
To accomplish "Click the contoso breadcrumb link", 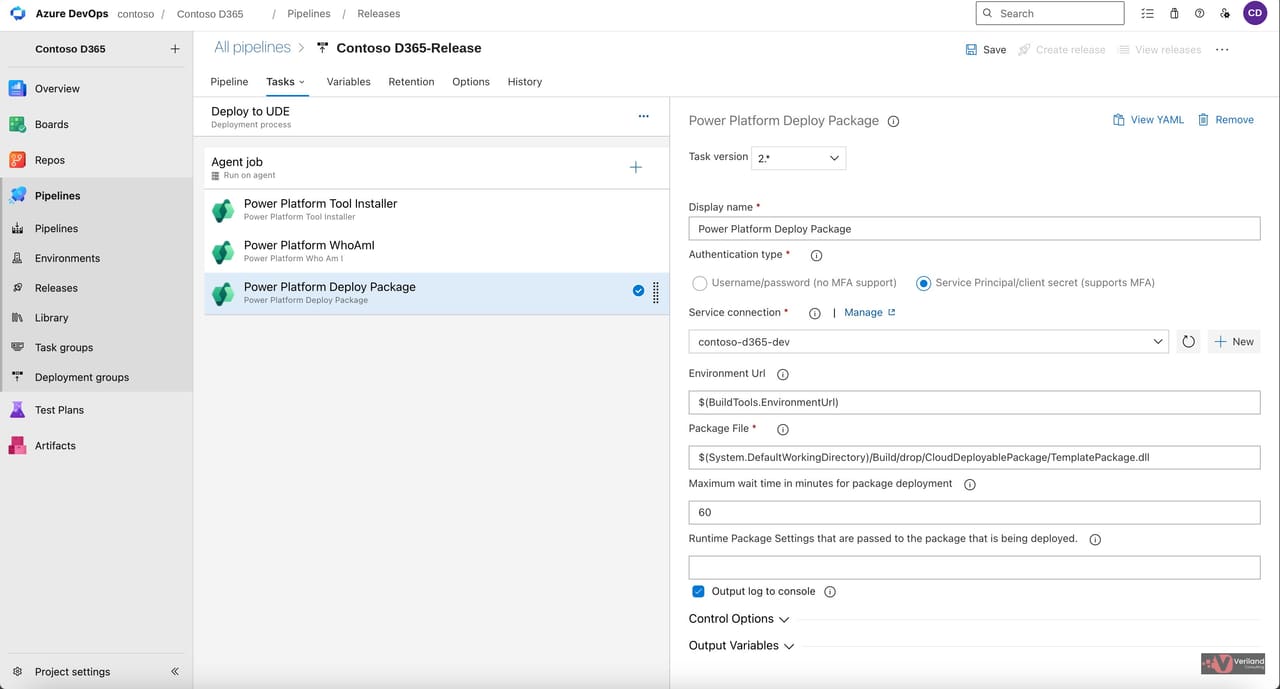I will tap(135, 14).
